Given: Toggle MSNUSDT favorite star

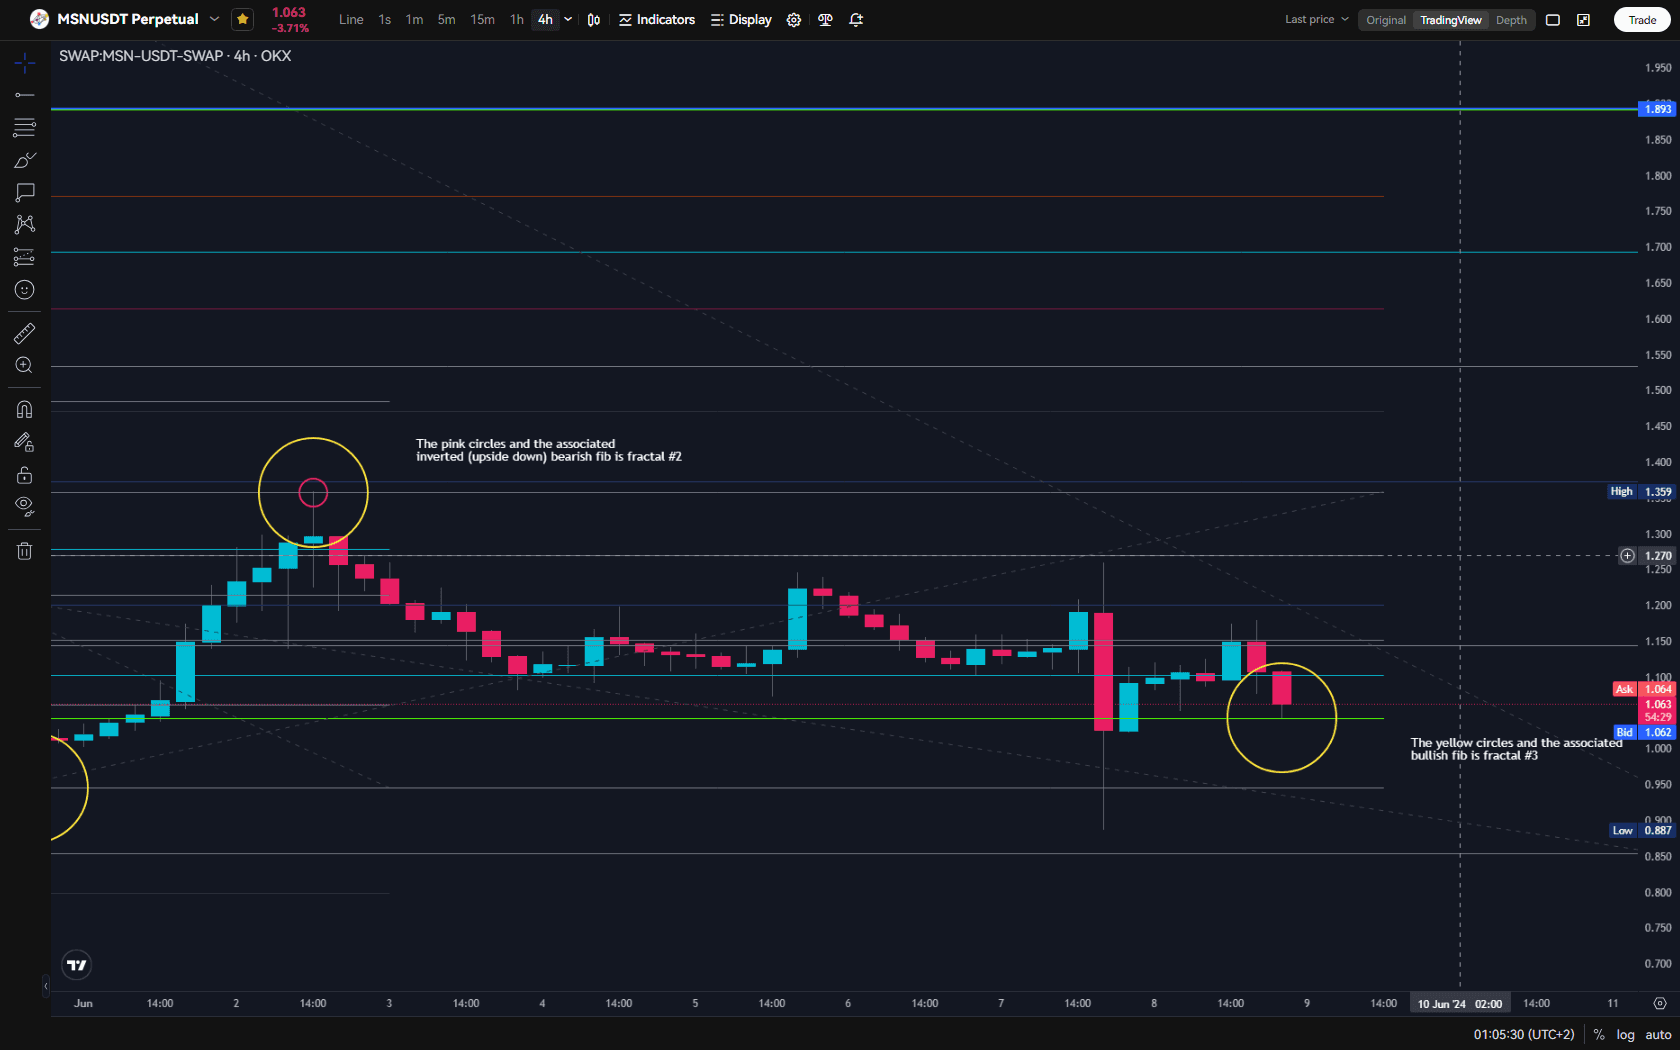Looking at the screenshot, I should coord(242,19).
